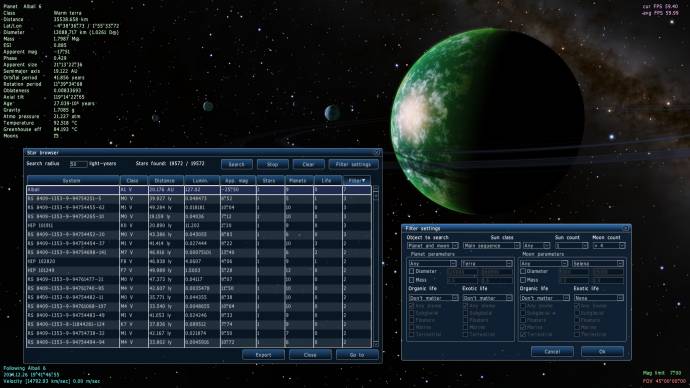Toggle moon Diameter filter checkbox
690x388 pixels.
click(x=523, y=272)
